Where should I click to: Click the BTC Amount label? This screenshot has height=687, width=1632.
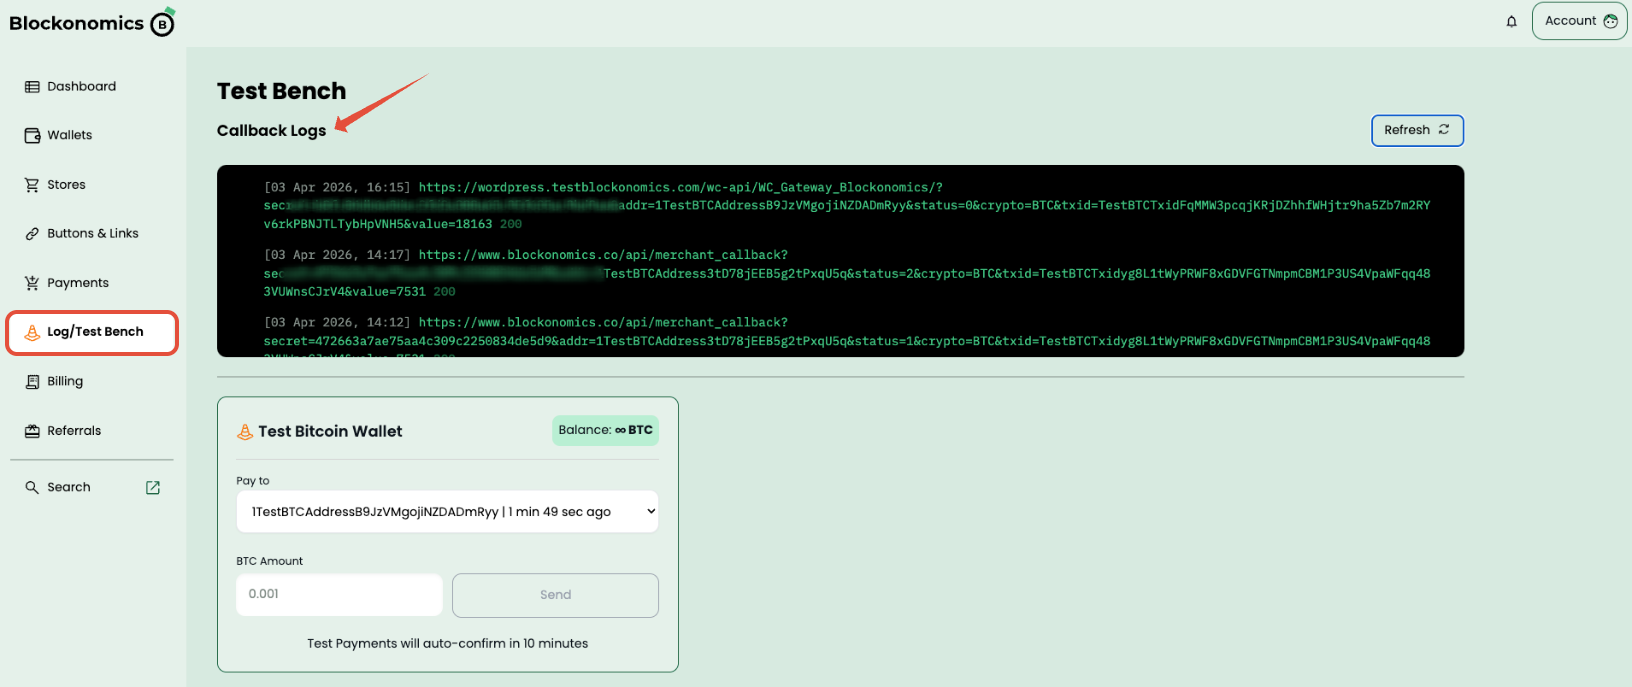point(269,561)
